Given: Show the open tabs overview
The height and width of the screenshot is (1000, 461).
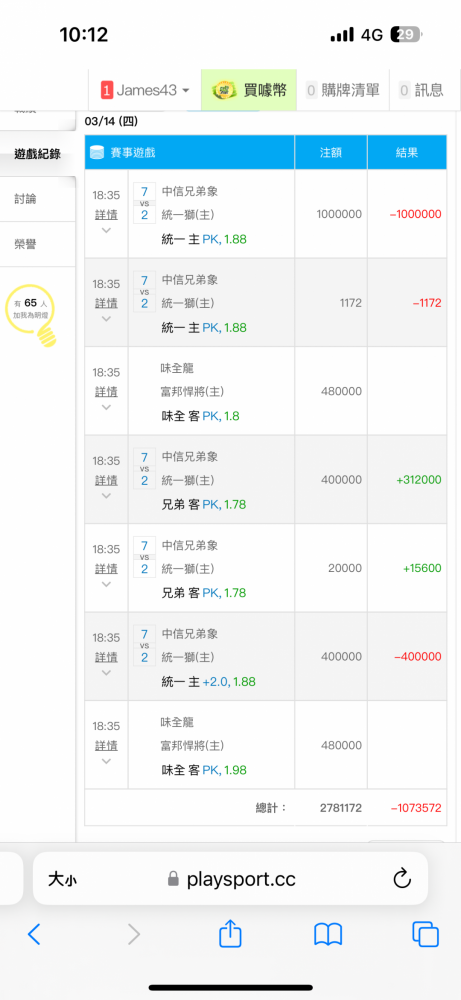Looking at the screenshot, I should pyautogui.click(x=425, y=934).
